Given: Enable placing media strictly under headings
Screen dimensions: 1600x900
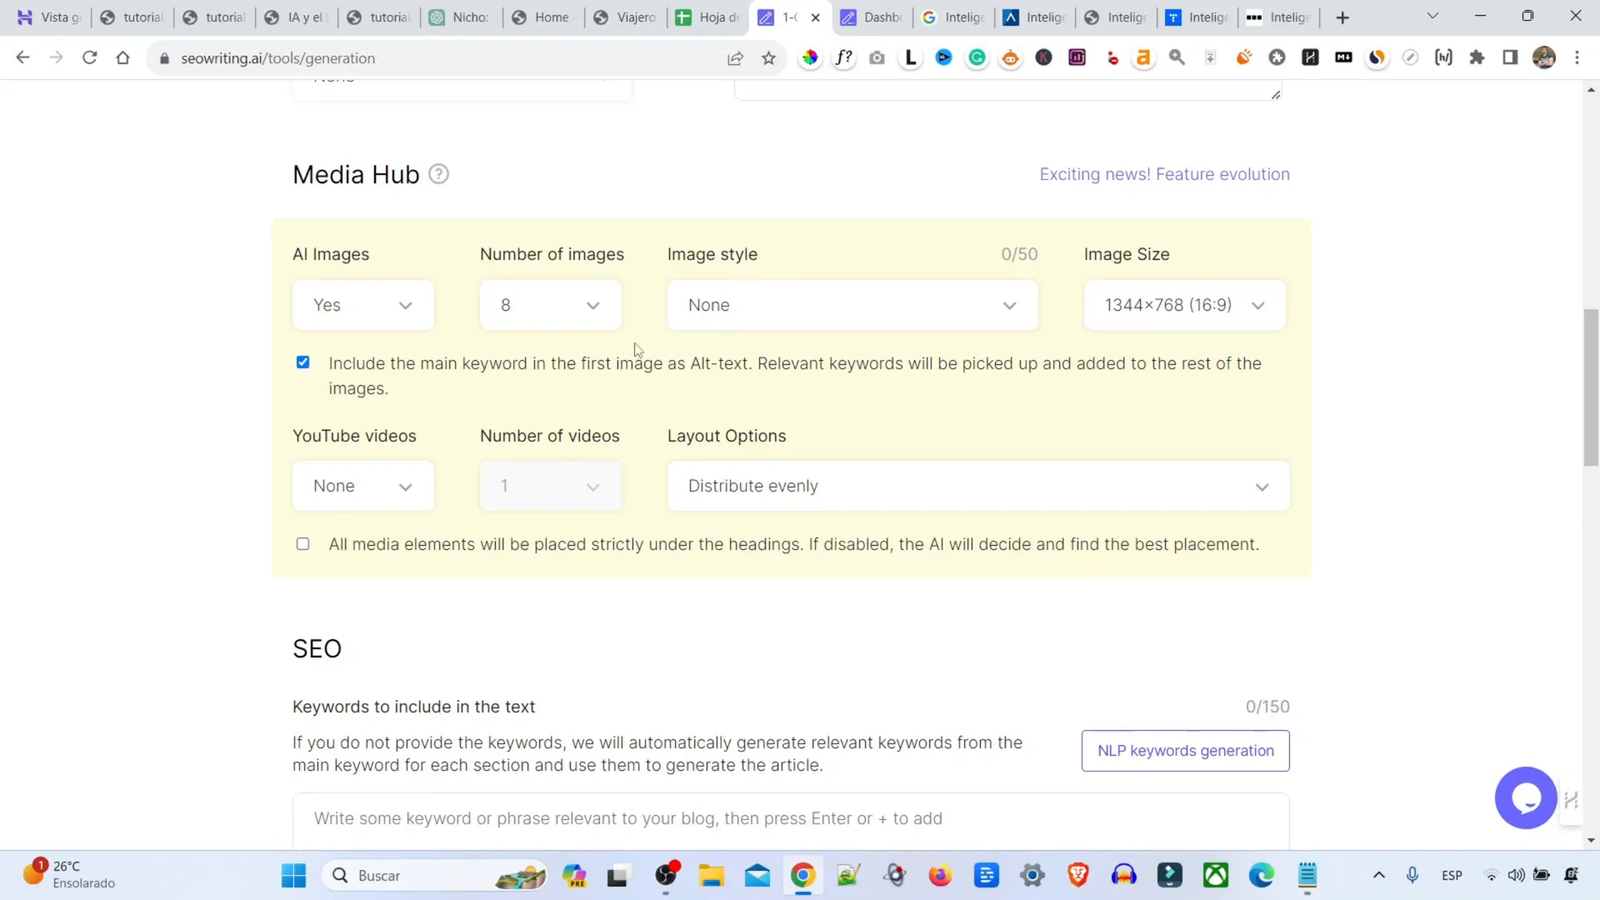Looking at the screenshot, I should coord(302,543).
